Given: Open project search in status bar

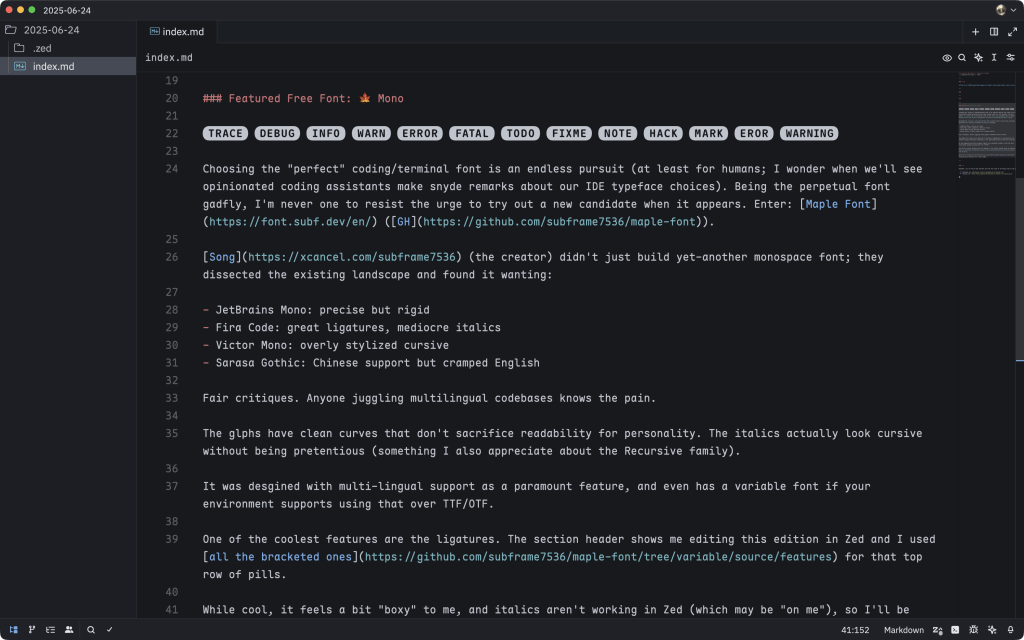Looking at the screenshot, I should [91, 630].
